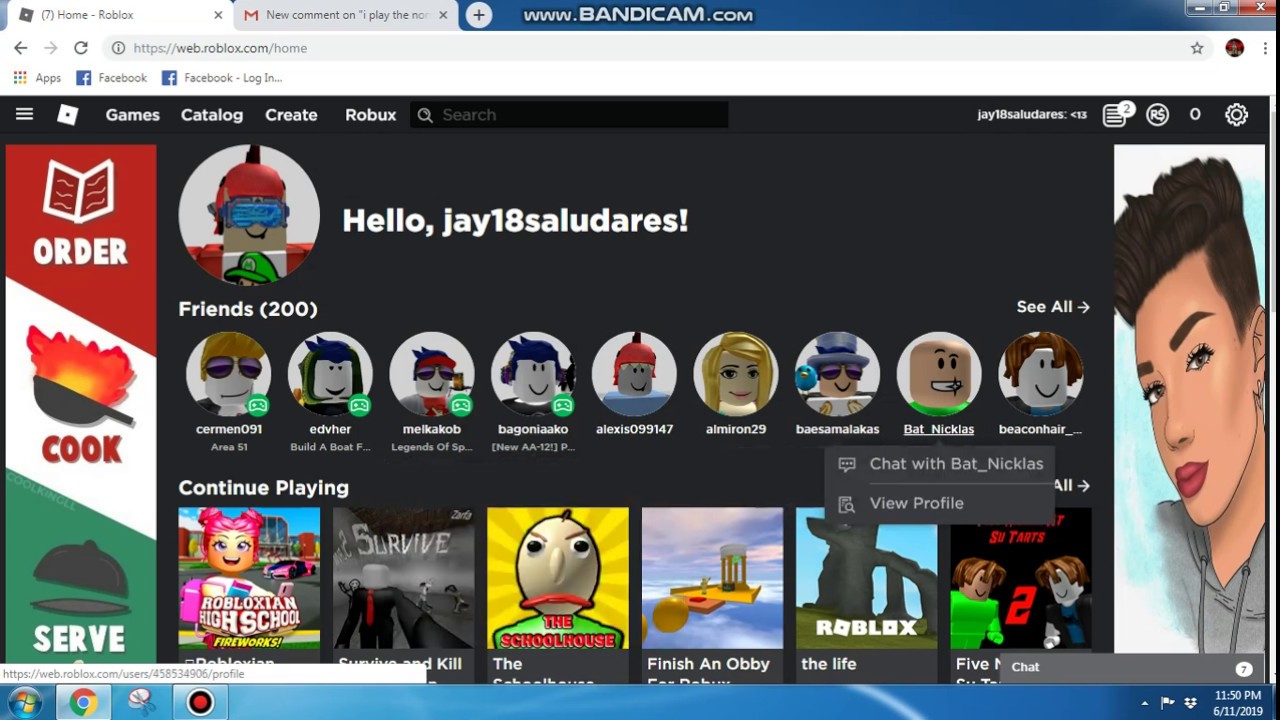1280x720 pixels.
Task: Open the Apps bookmark shortcut
Action: (x=37, y=78)
